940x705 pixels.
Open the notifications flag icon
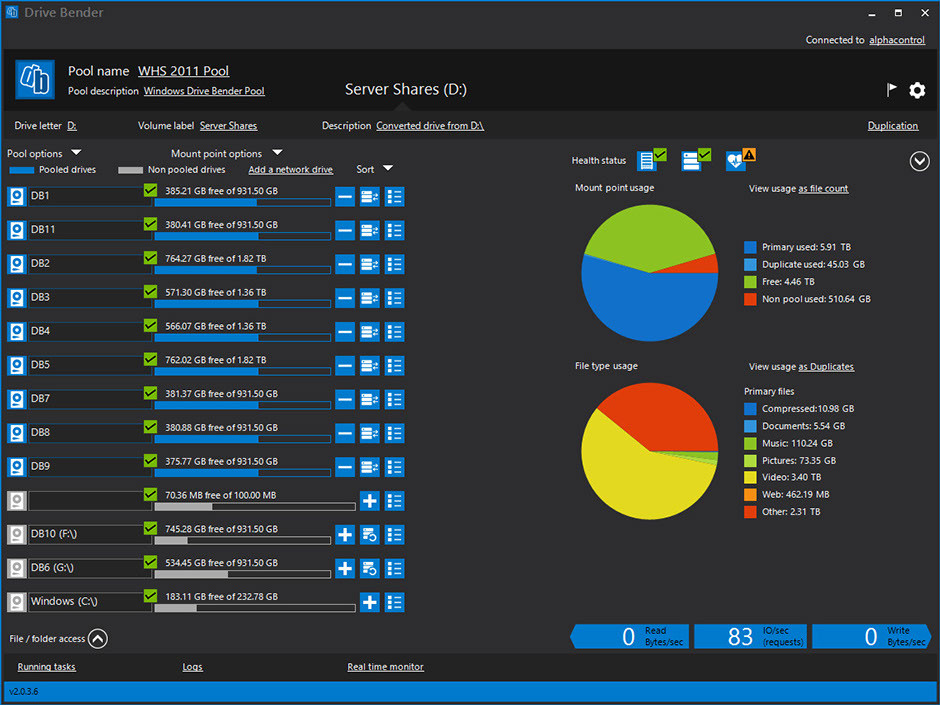pyautogui.click(x=891, y=90)
